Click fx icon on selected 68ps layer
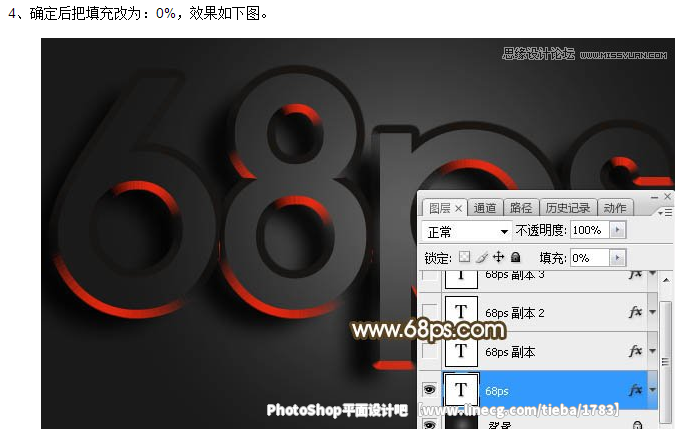This screenshot has width=675, height=429. tap(635, 390)
